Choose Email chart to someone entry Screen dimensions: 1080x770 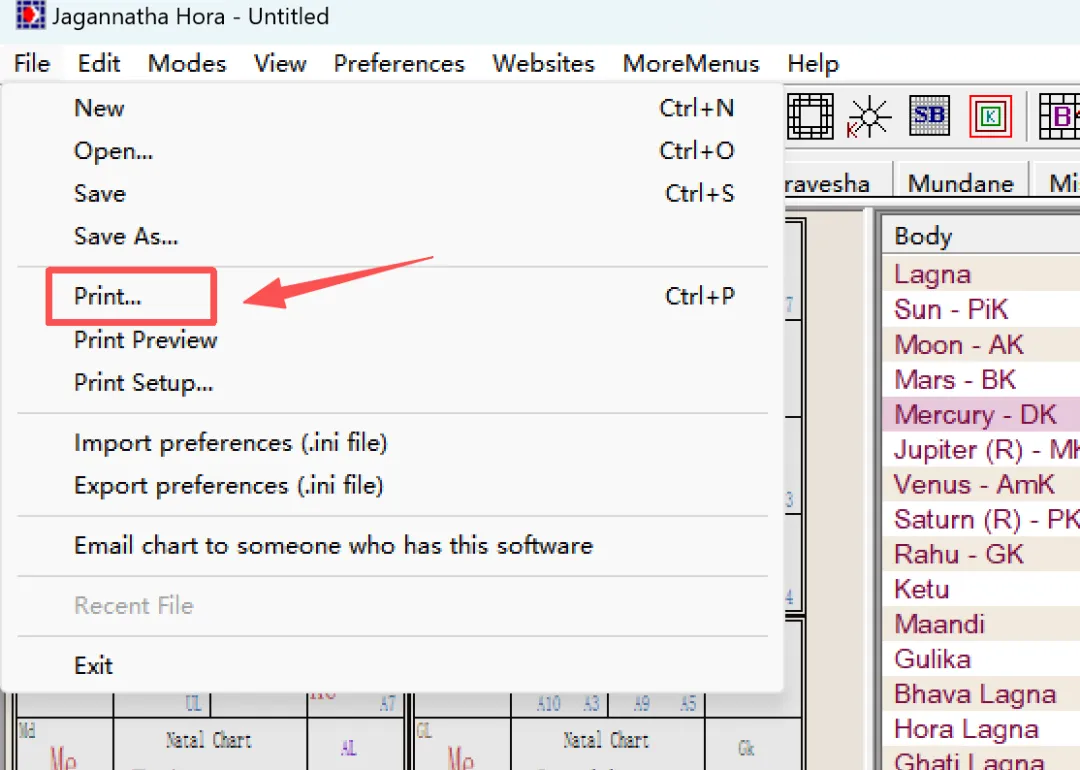pyautogui.click(x=393, y=545)
